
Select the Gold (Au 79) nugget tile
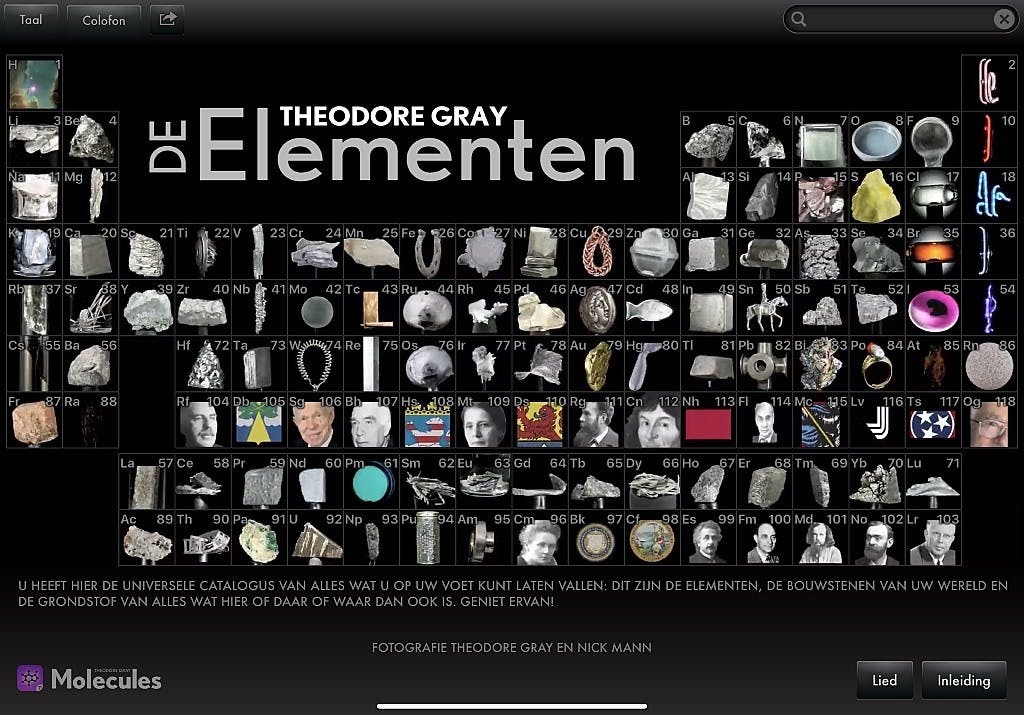click(x=596, y=364)
